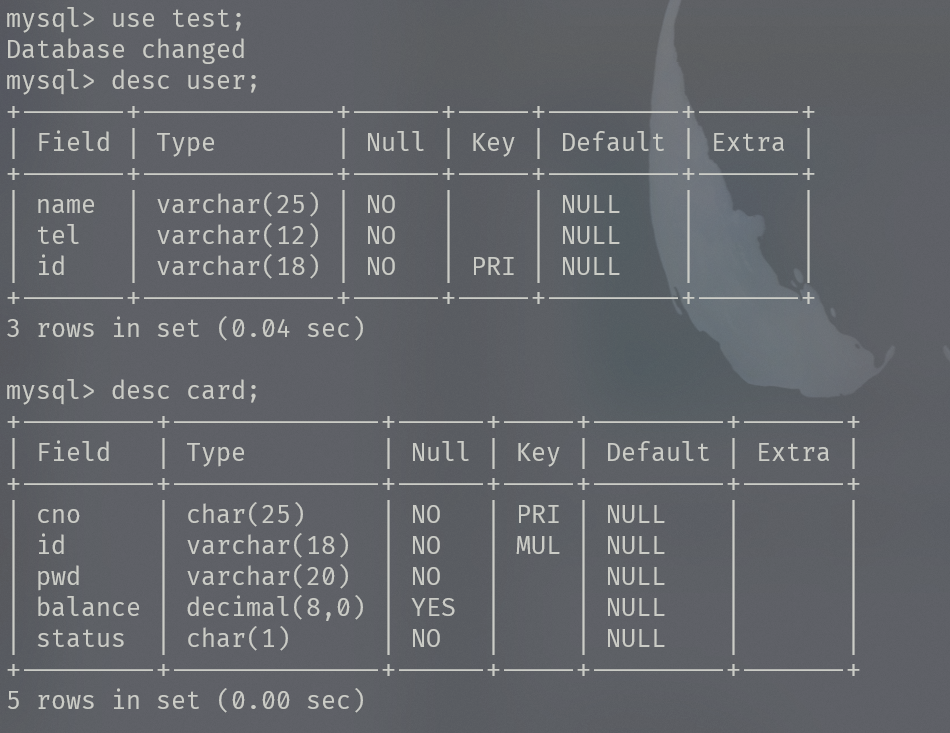950x733 pixels.
Task: Click the char(1) type value
Action: coord(238,638)
